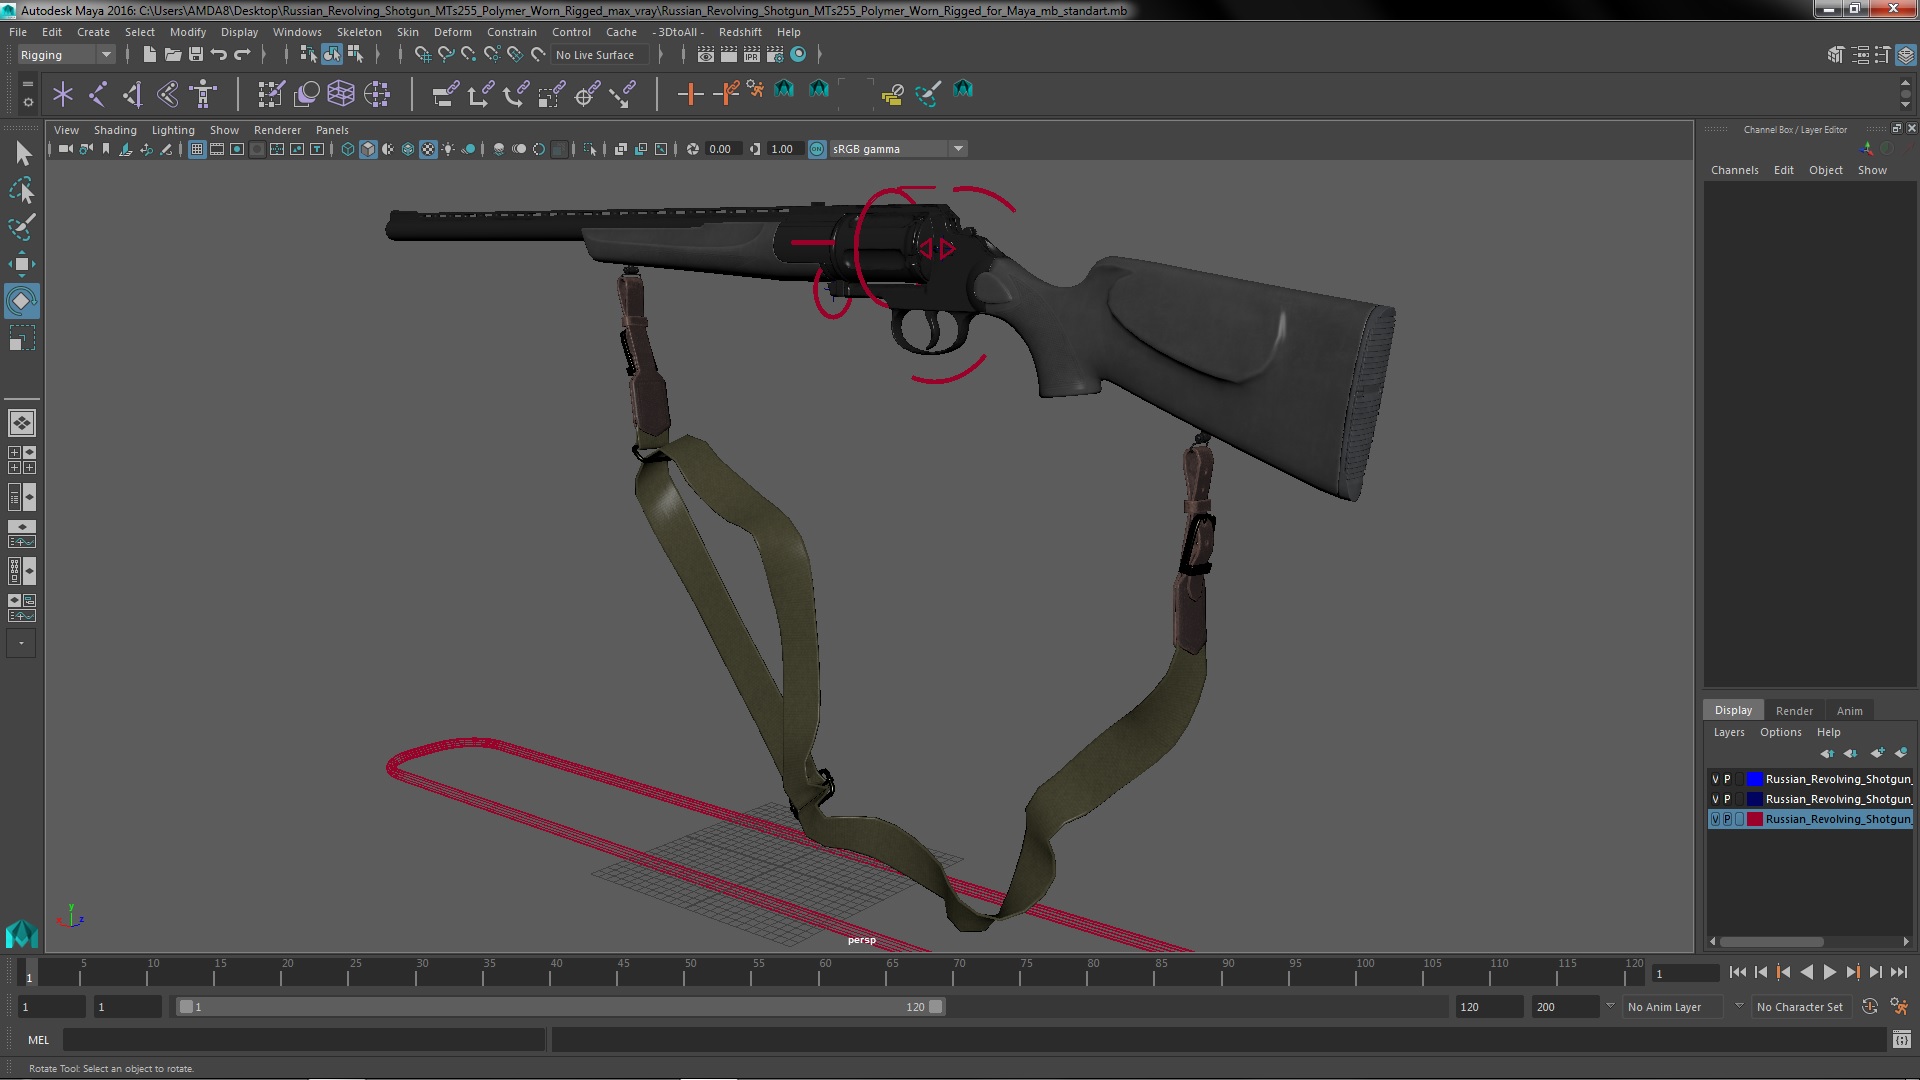Click the Redo arrow icon
The height and width of the screenshot is (1080, 1920).
point(242,54)
